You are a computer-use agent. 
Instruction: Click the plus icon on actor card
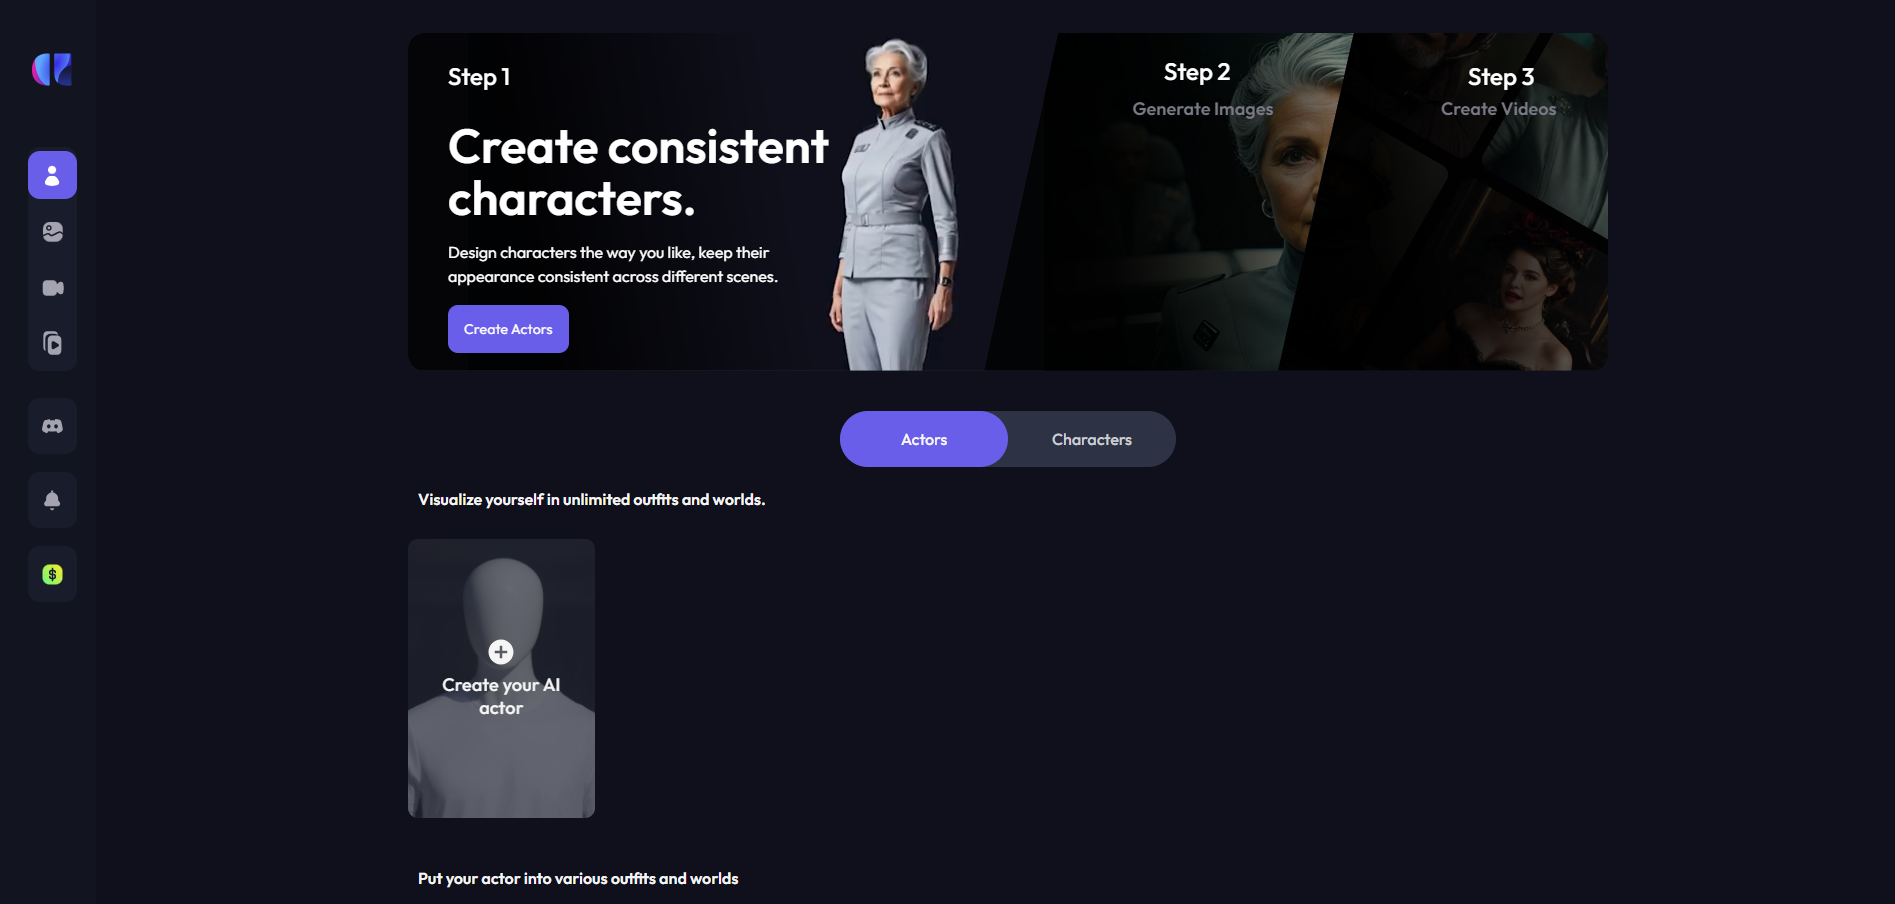point(501,652)
